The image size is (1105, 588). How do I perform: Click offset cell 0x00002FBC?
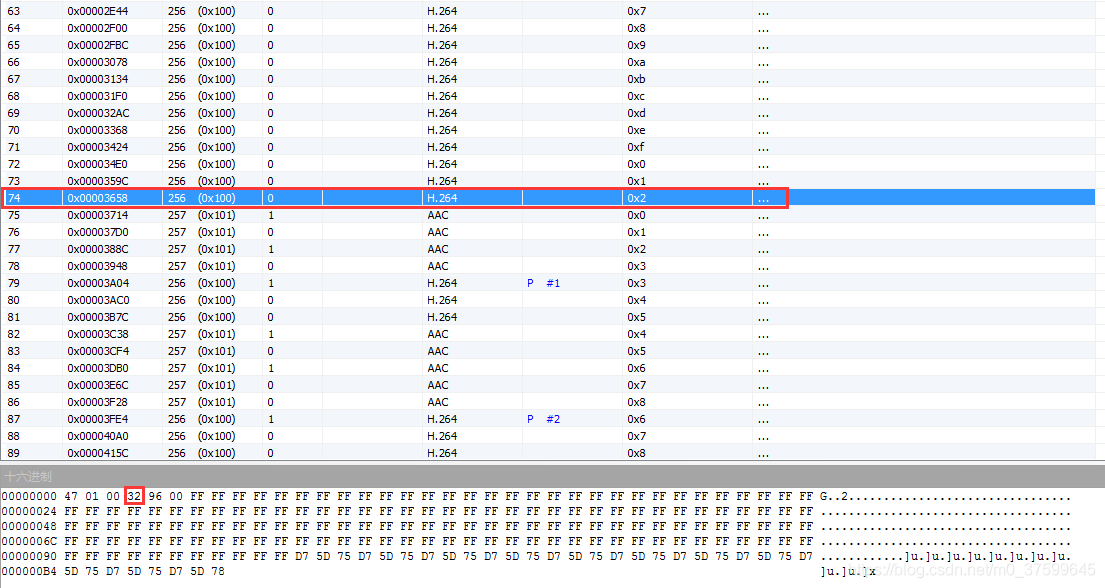point(98,45)
